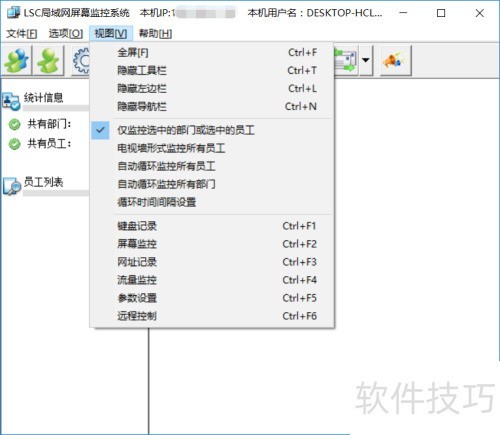
Task: Click the 员工列表 heading text
Action: pyautogui.click(x=43, y=182)
